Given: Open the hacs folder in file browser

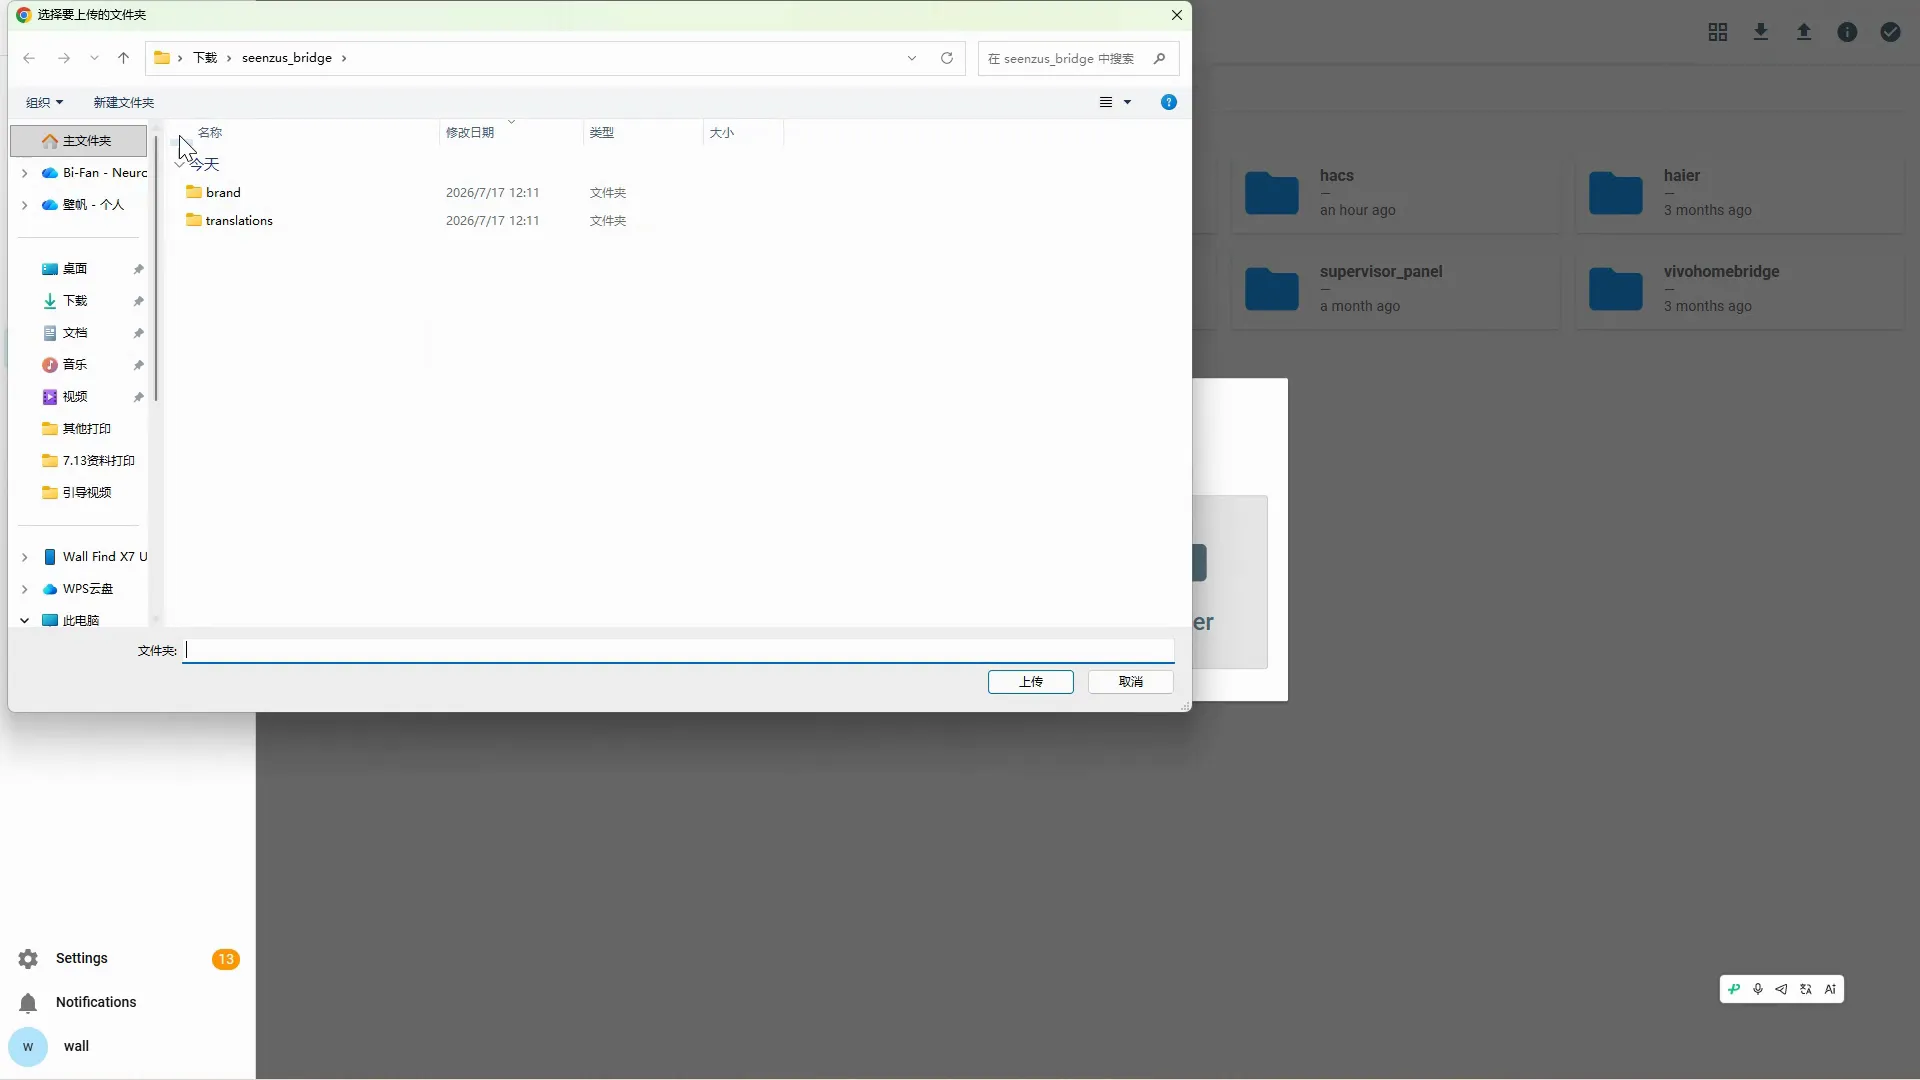Looking at the screenshot, I should tap(1396, 193).
